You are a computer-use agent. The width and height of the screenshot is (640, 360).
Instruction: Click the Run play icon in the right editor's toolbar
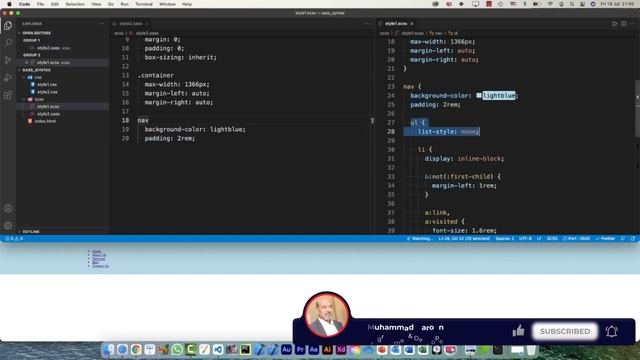coord(615,24)
